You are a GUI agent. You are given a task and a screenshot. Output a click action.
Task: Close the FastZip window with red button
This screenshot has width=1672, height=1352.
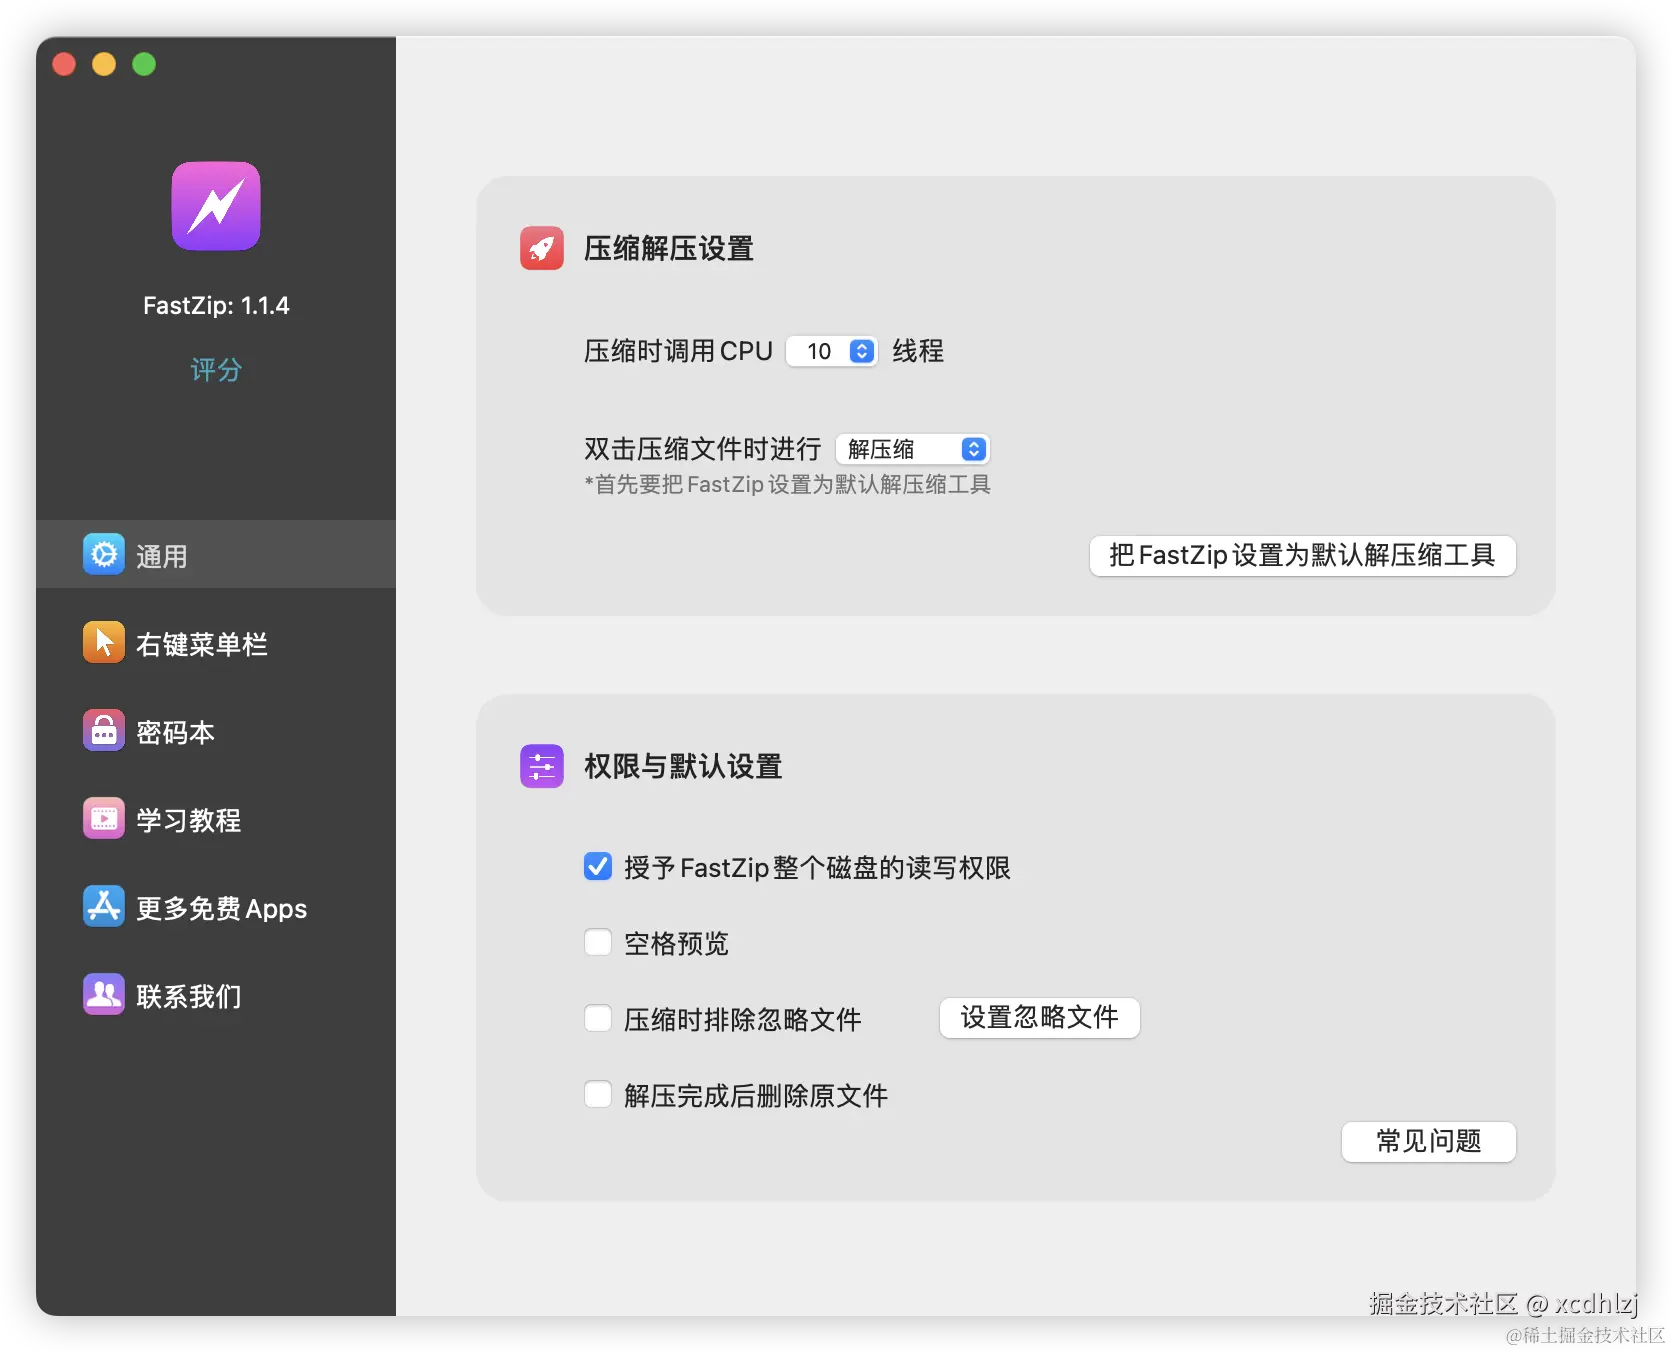tap(64, 64)
